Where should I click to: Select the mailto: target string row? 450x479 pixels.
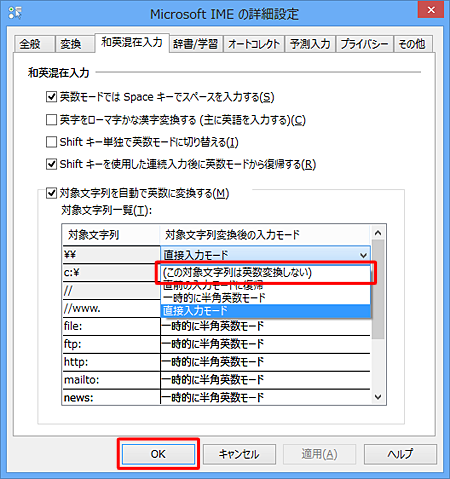pyautogui.click(x=111, y=380)
